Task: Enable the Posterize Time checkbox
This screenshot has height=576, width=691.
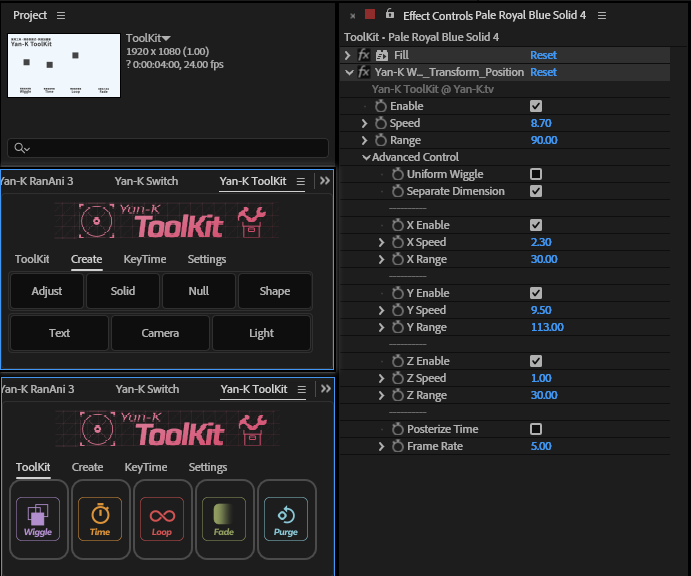Action: [x=536, y=429]
